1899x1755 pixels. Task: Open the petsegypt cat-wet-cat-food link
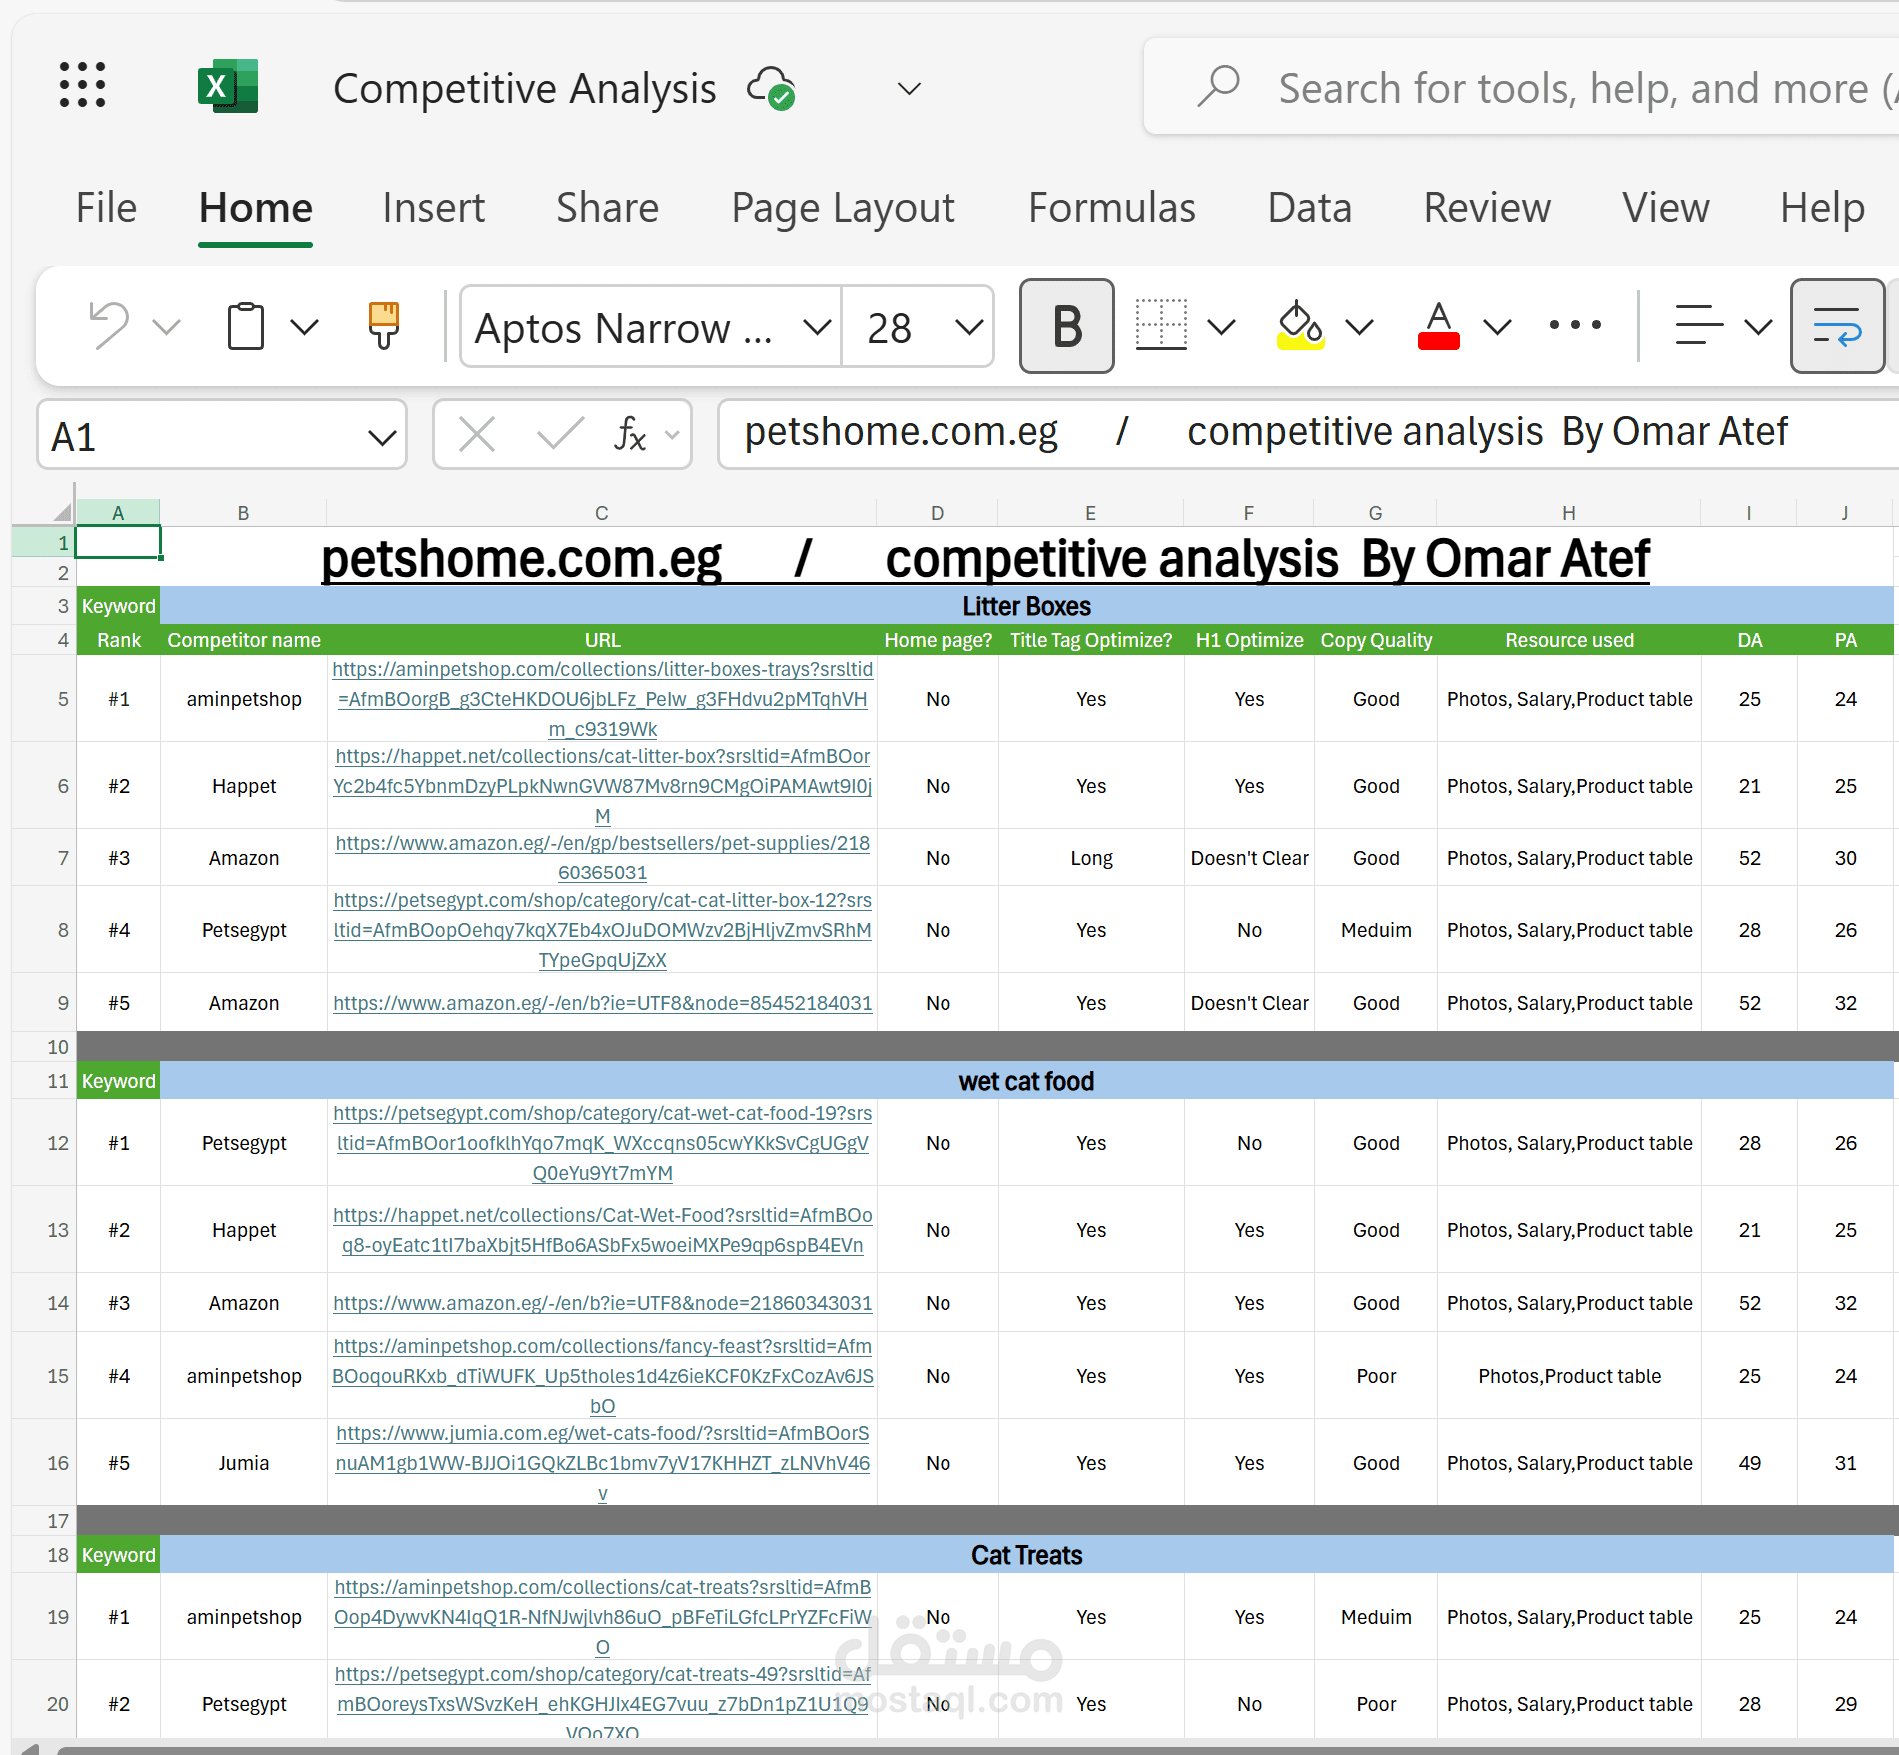coord(602,1143)
